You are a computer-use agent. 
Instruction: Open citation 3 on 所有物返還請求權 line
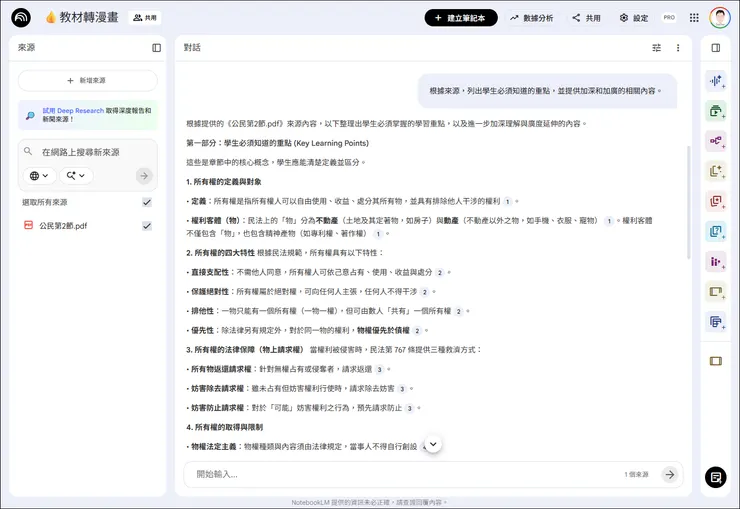[379, 369]
